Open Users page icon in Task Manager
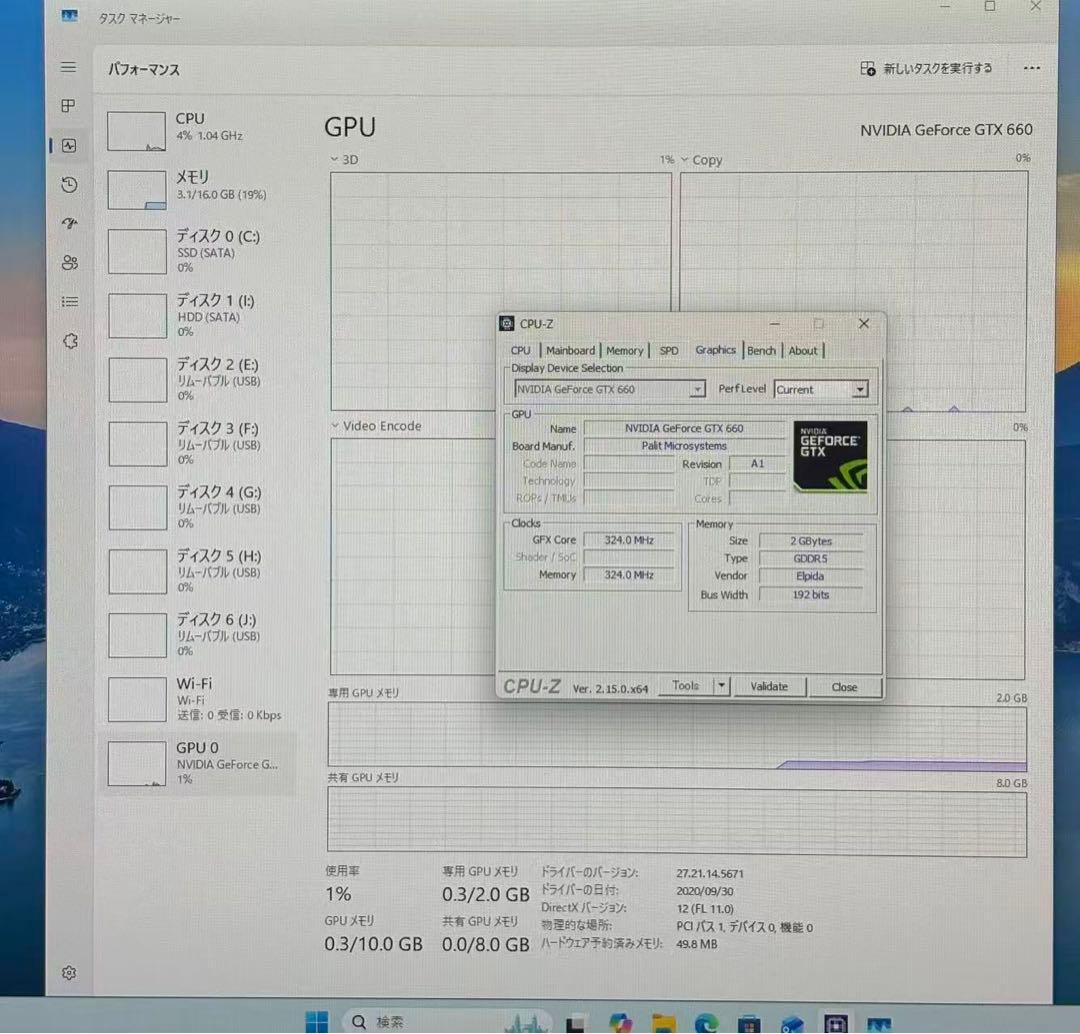Screen dimensions: 1080x1034 [x=70, y=262]
